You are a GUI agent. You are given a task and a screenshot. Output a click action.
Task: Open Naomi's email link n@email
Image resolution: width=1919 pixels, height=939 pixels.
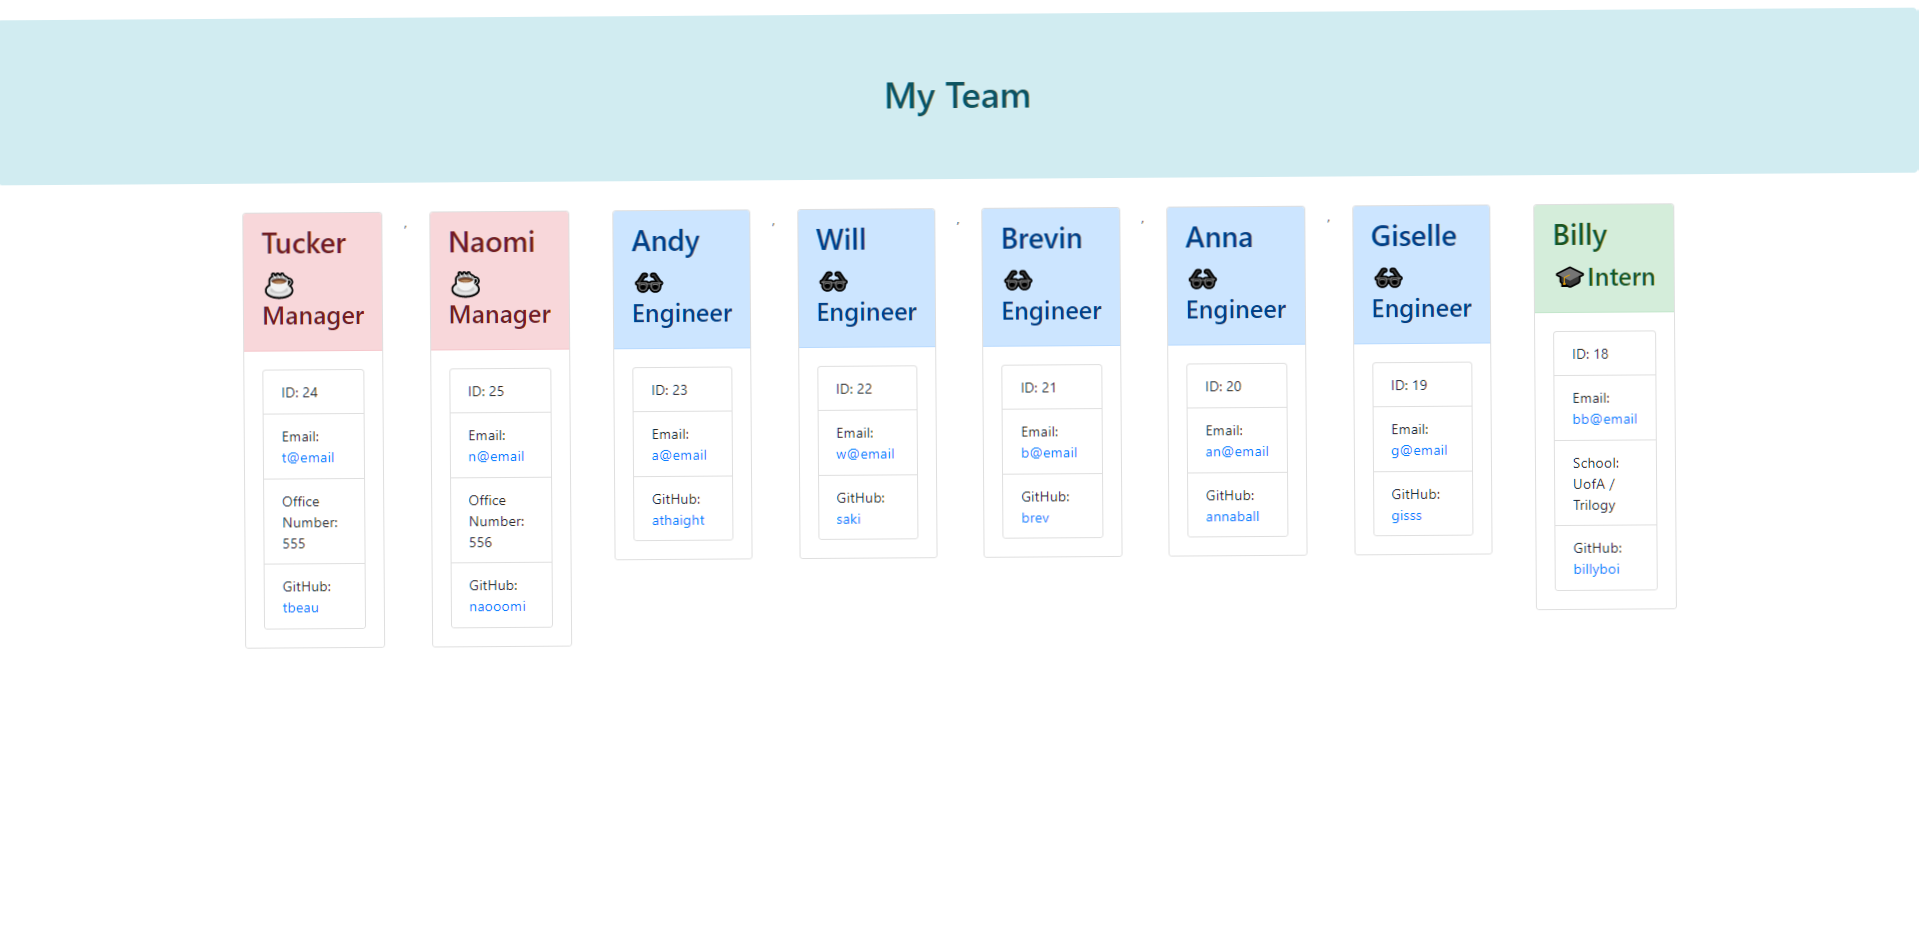click(x=496, y=456)
